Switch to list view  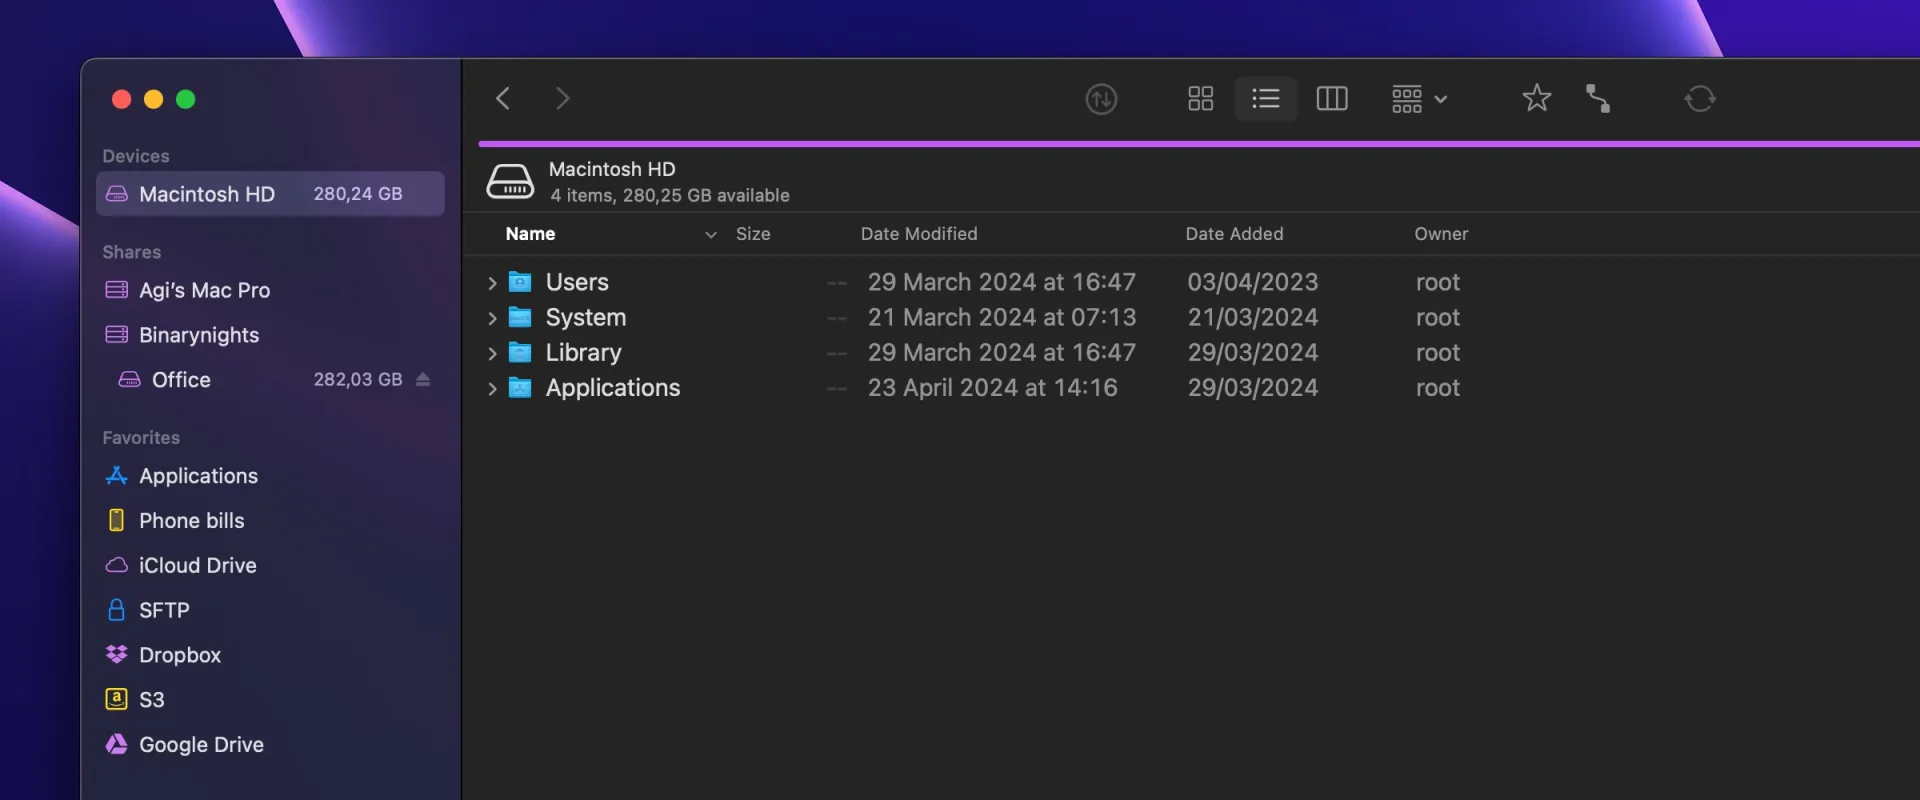pyautogui.click(x=1266, y=98)
